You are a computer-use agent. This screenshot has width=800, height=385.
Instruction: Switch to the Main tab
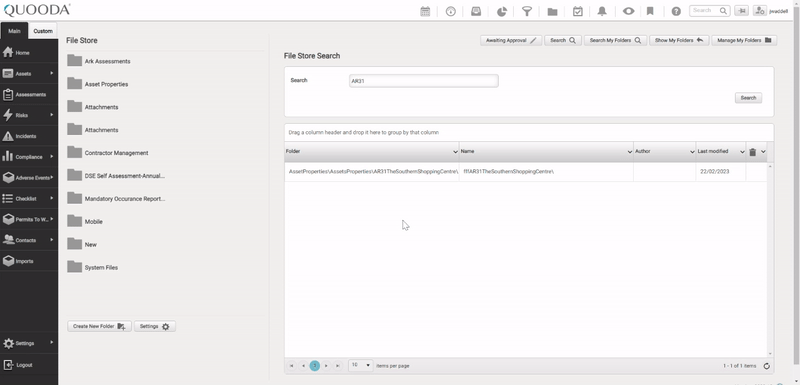(x=14, y=31)
